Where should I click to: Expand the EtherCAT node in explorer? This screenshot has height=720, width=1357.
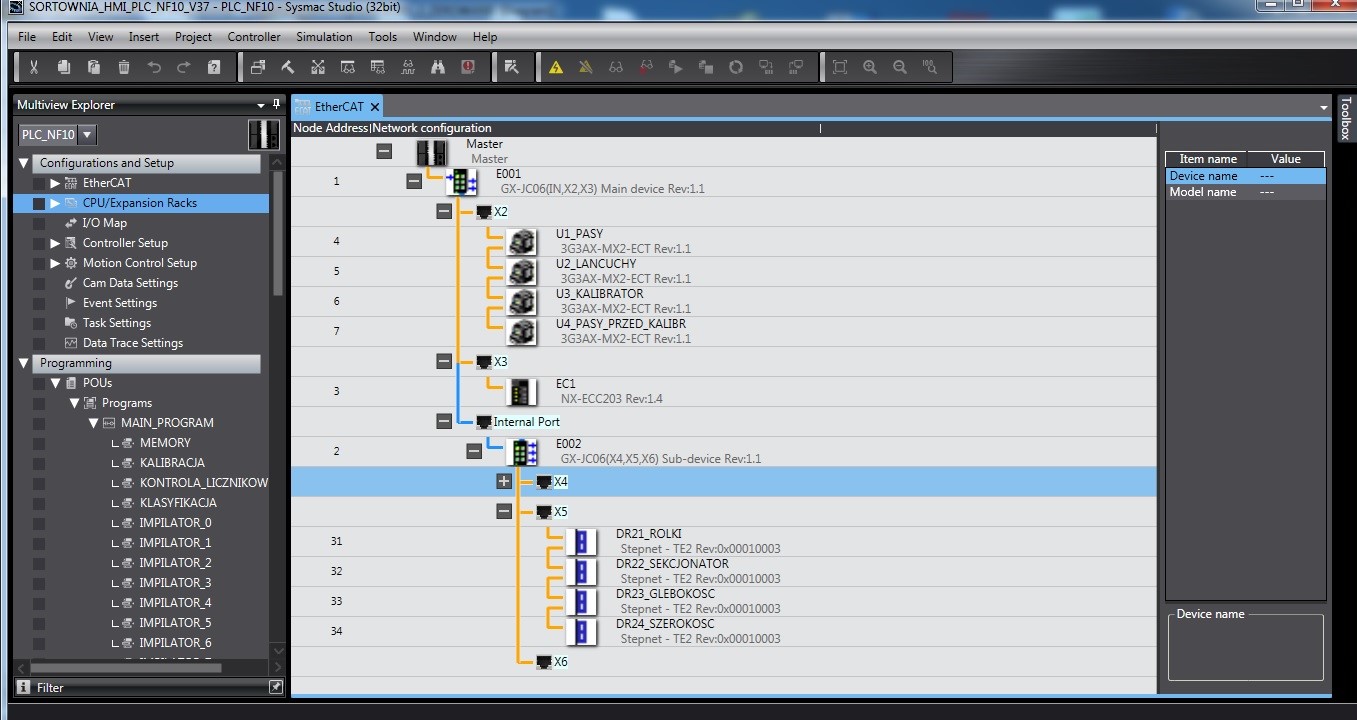[x=55, y=183]
